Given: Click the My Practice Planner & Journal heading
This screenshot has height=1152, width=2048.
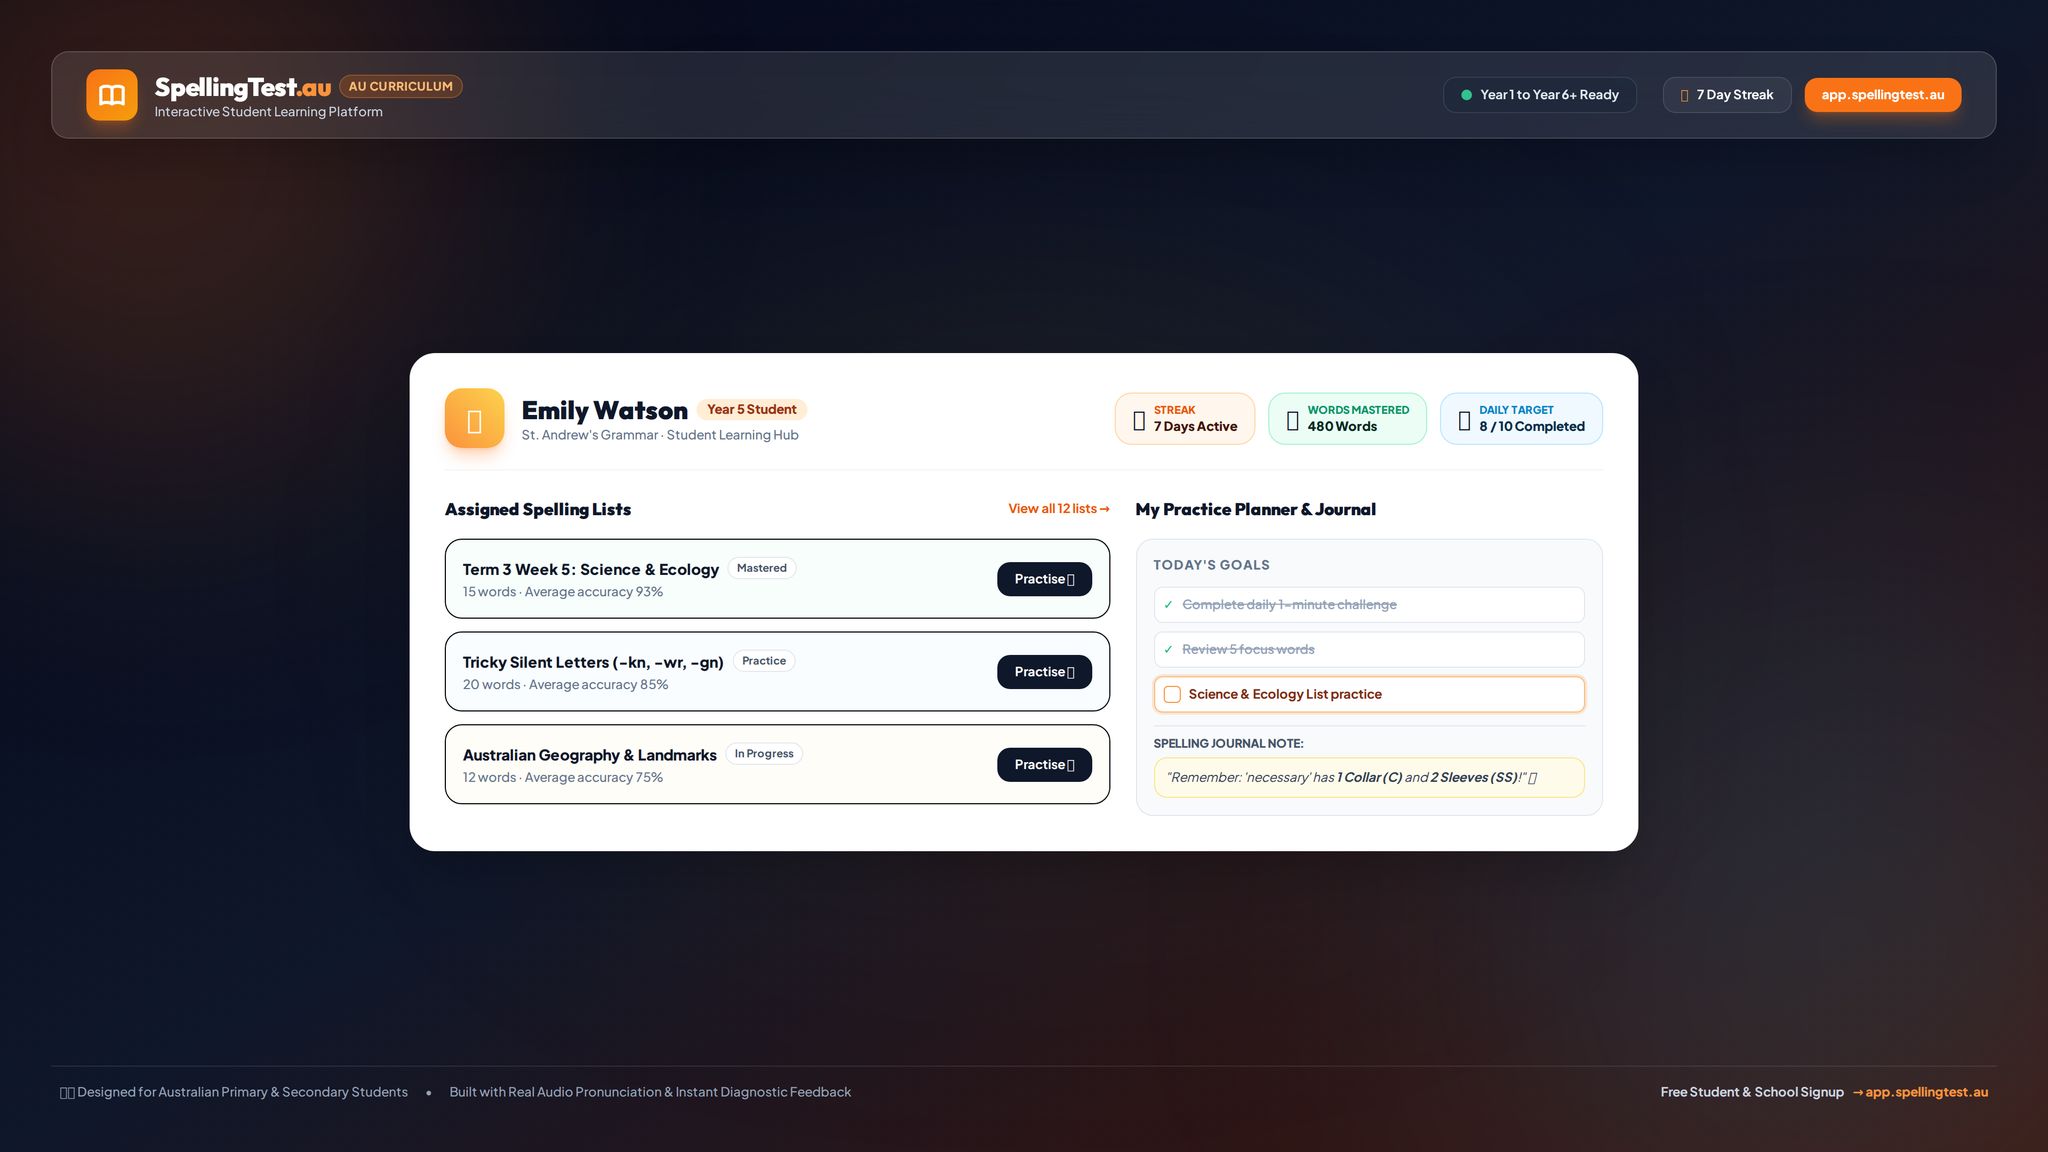Looking at the screenshot, I should 1256,509.
